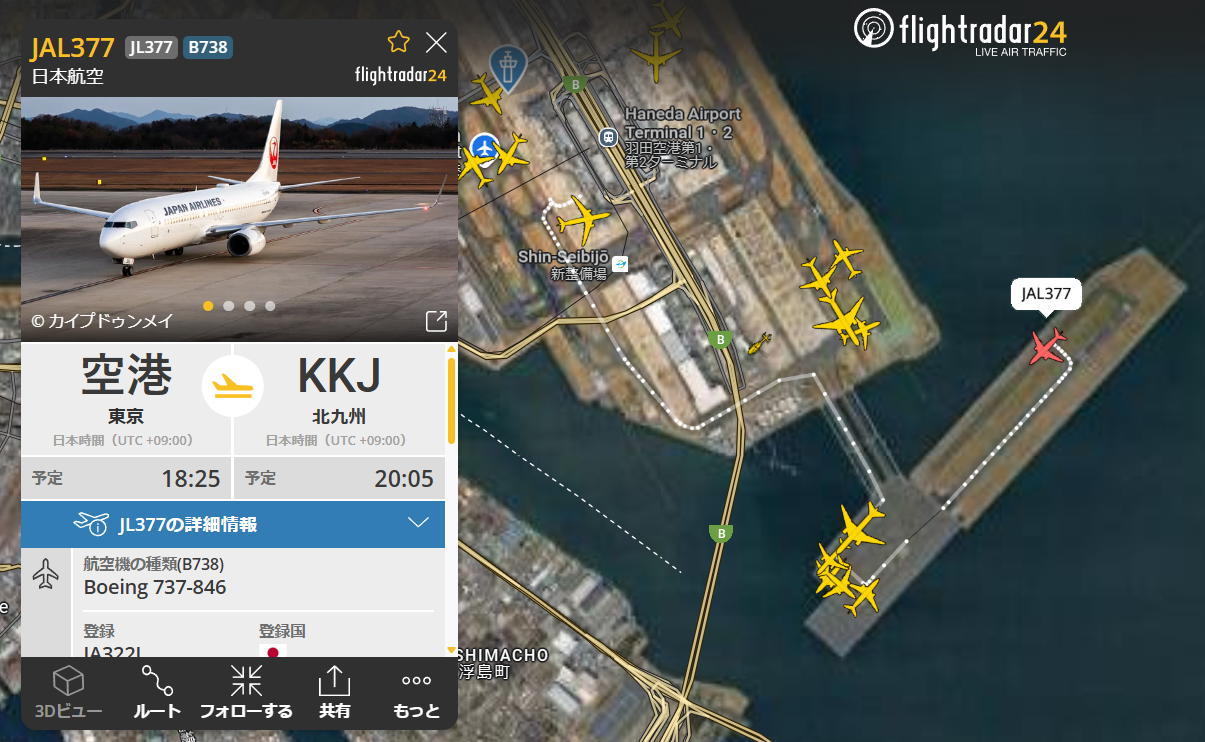Switch to second photo carousel dot
The width and height of the screenshot is (1205, 742).
click(x=229, y=306)
